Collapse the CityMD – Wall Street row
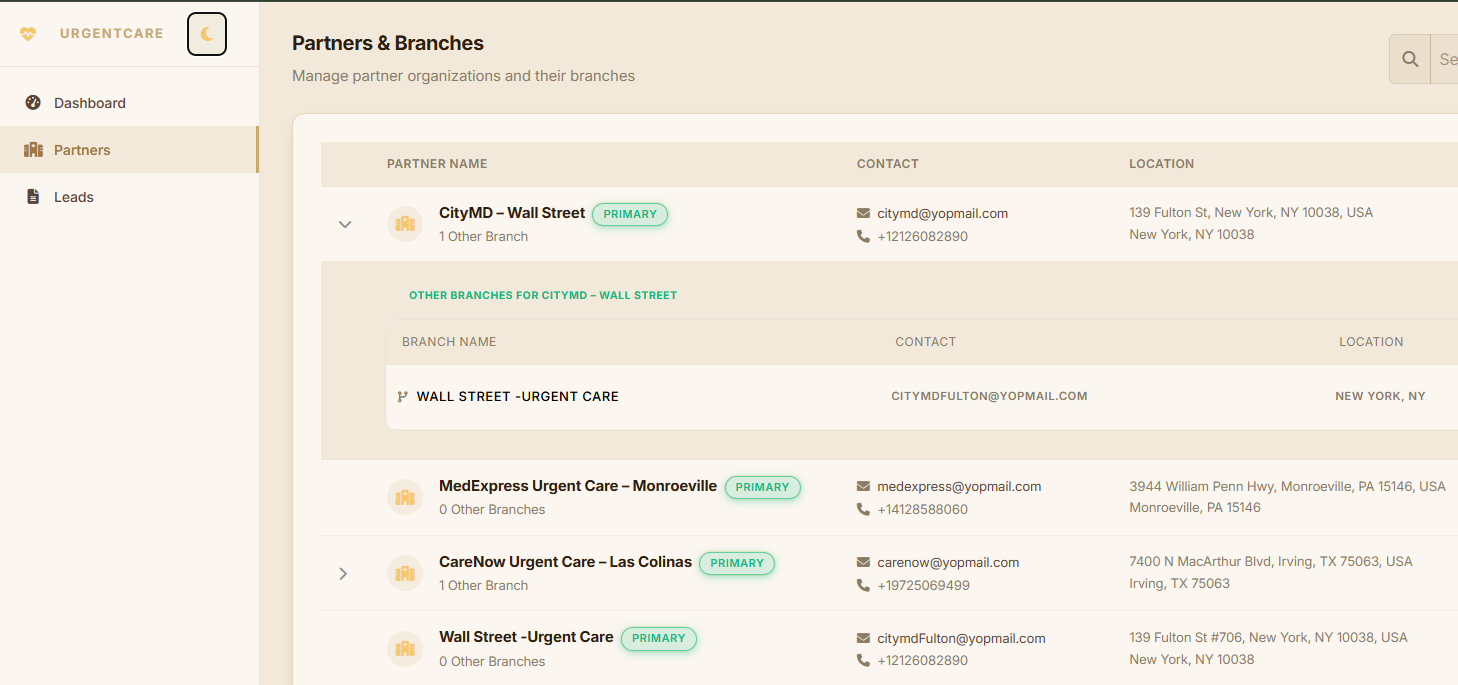Screen dimensions: 1458x685 (x=345, y=225)
